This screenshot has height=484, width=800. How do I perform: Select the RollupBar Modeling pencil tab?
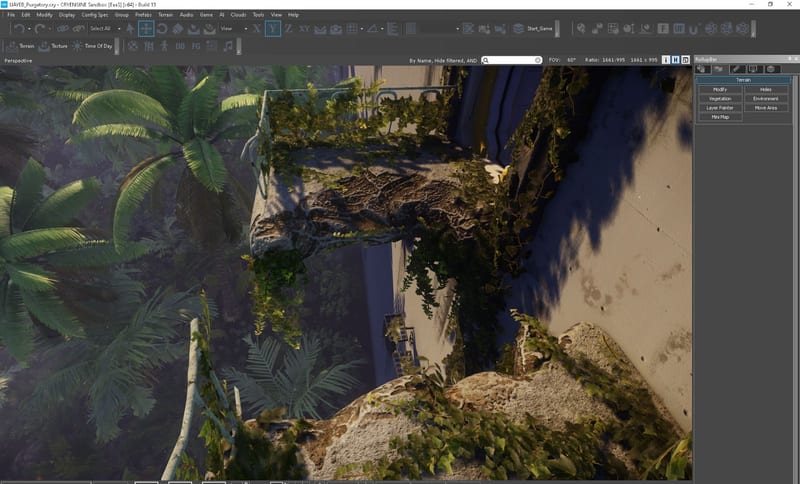pos(737,69)
